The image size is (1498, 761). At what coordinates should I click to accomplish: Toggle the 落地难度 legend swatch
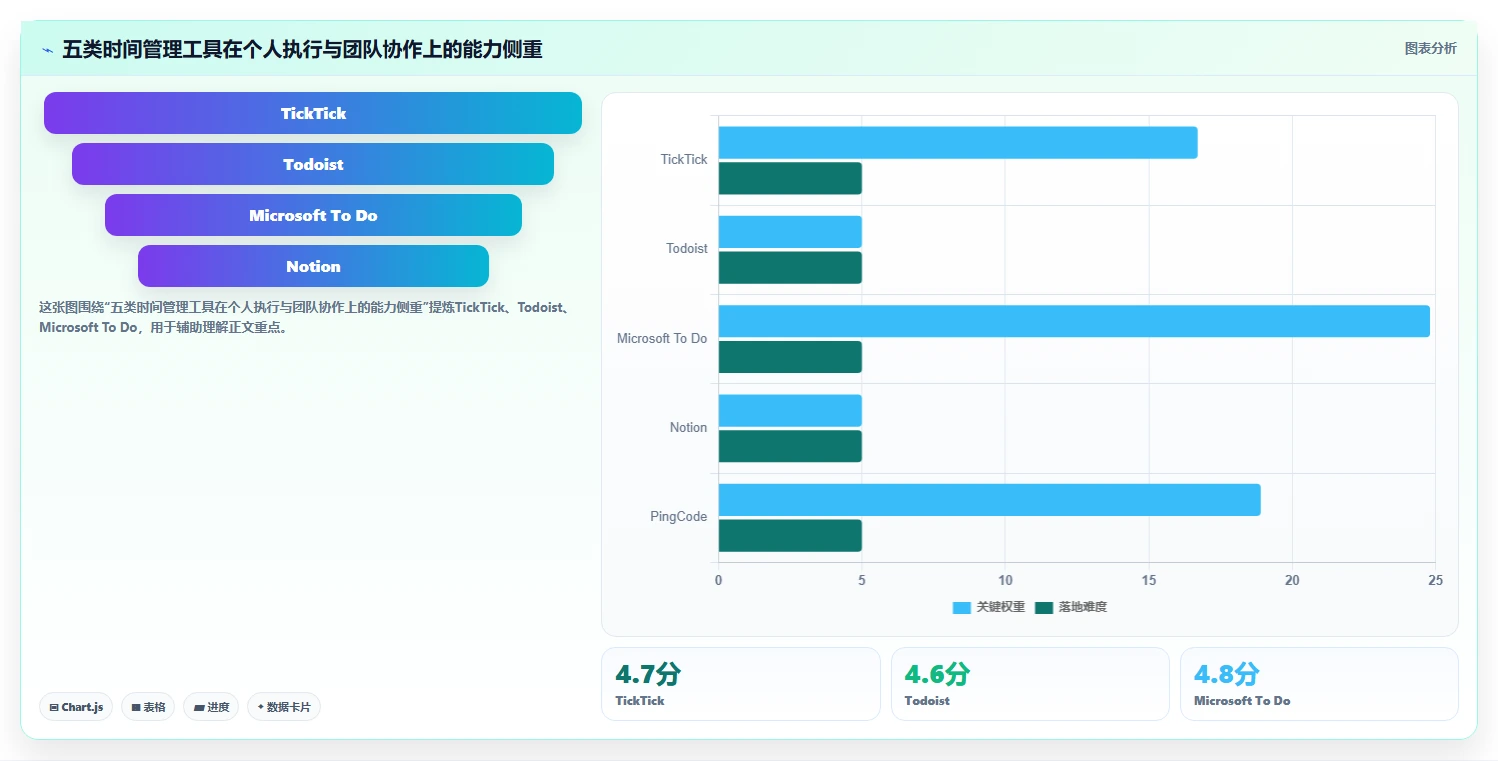pos(1044,607)
